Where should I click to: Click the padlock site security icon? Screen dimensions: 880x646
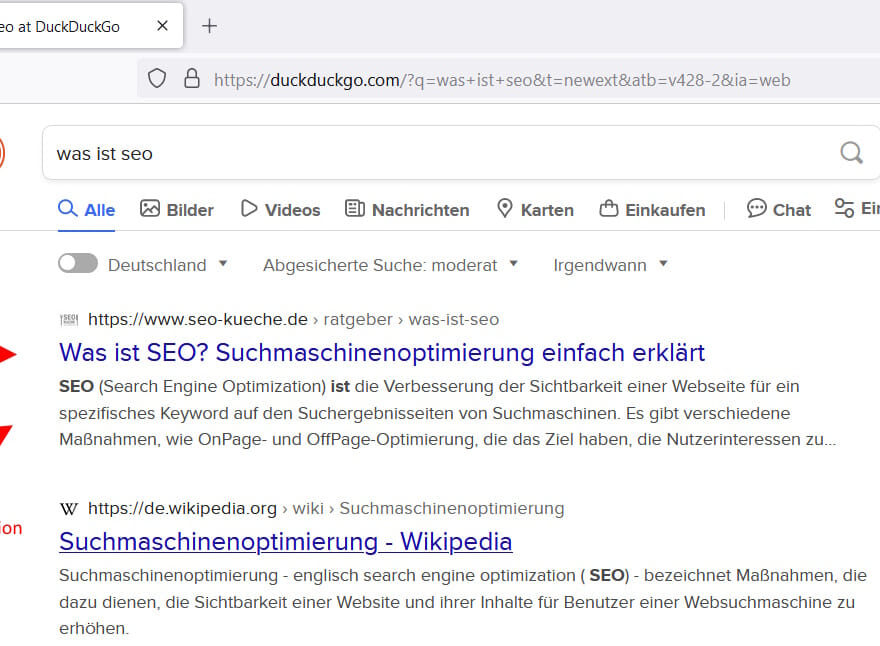click(x=192, y=79)
